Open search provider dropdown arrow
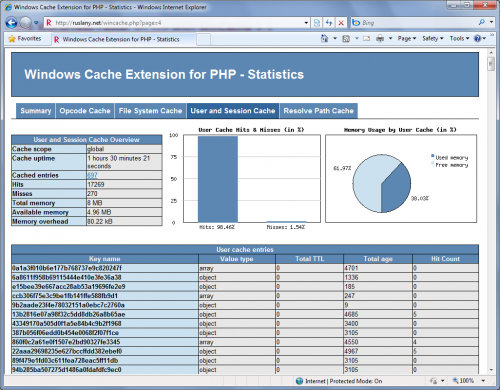 [491, 22]
